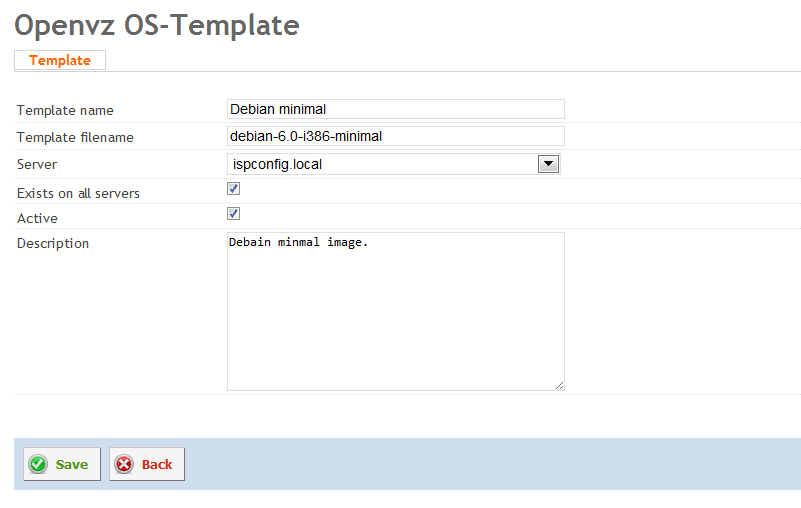Switch to the Template tab

pos(60,60)
